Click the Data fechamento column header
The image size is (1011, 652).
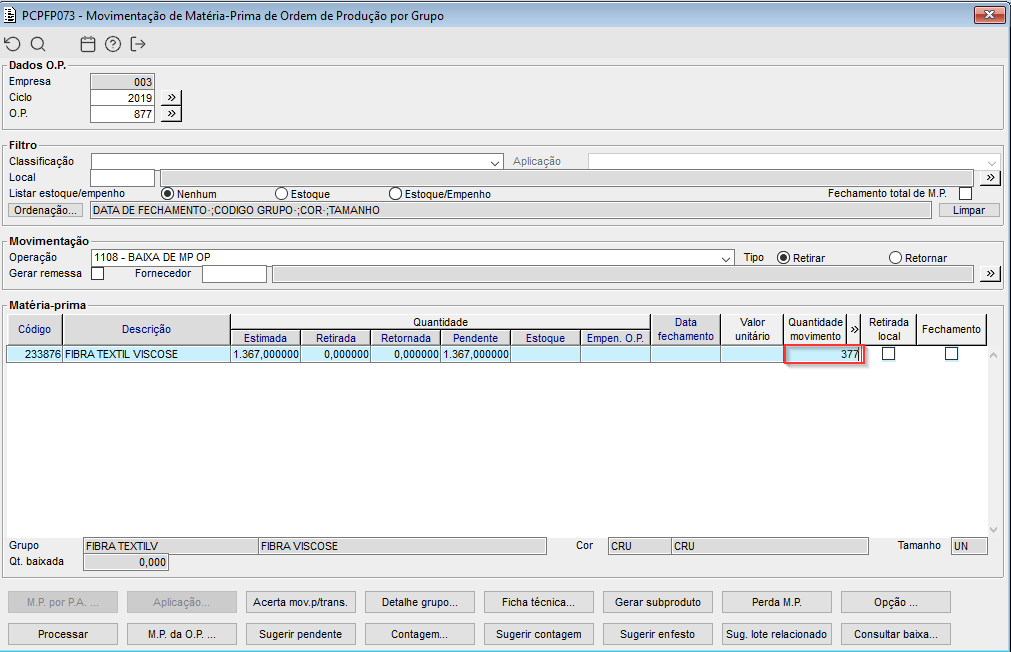685,329
